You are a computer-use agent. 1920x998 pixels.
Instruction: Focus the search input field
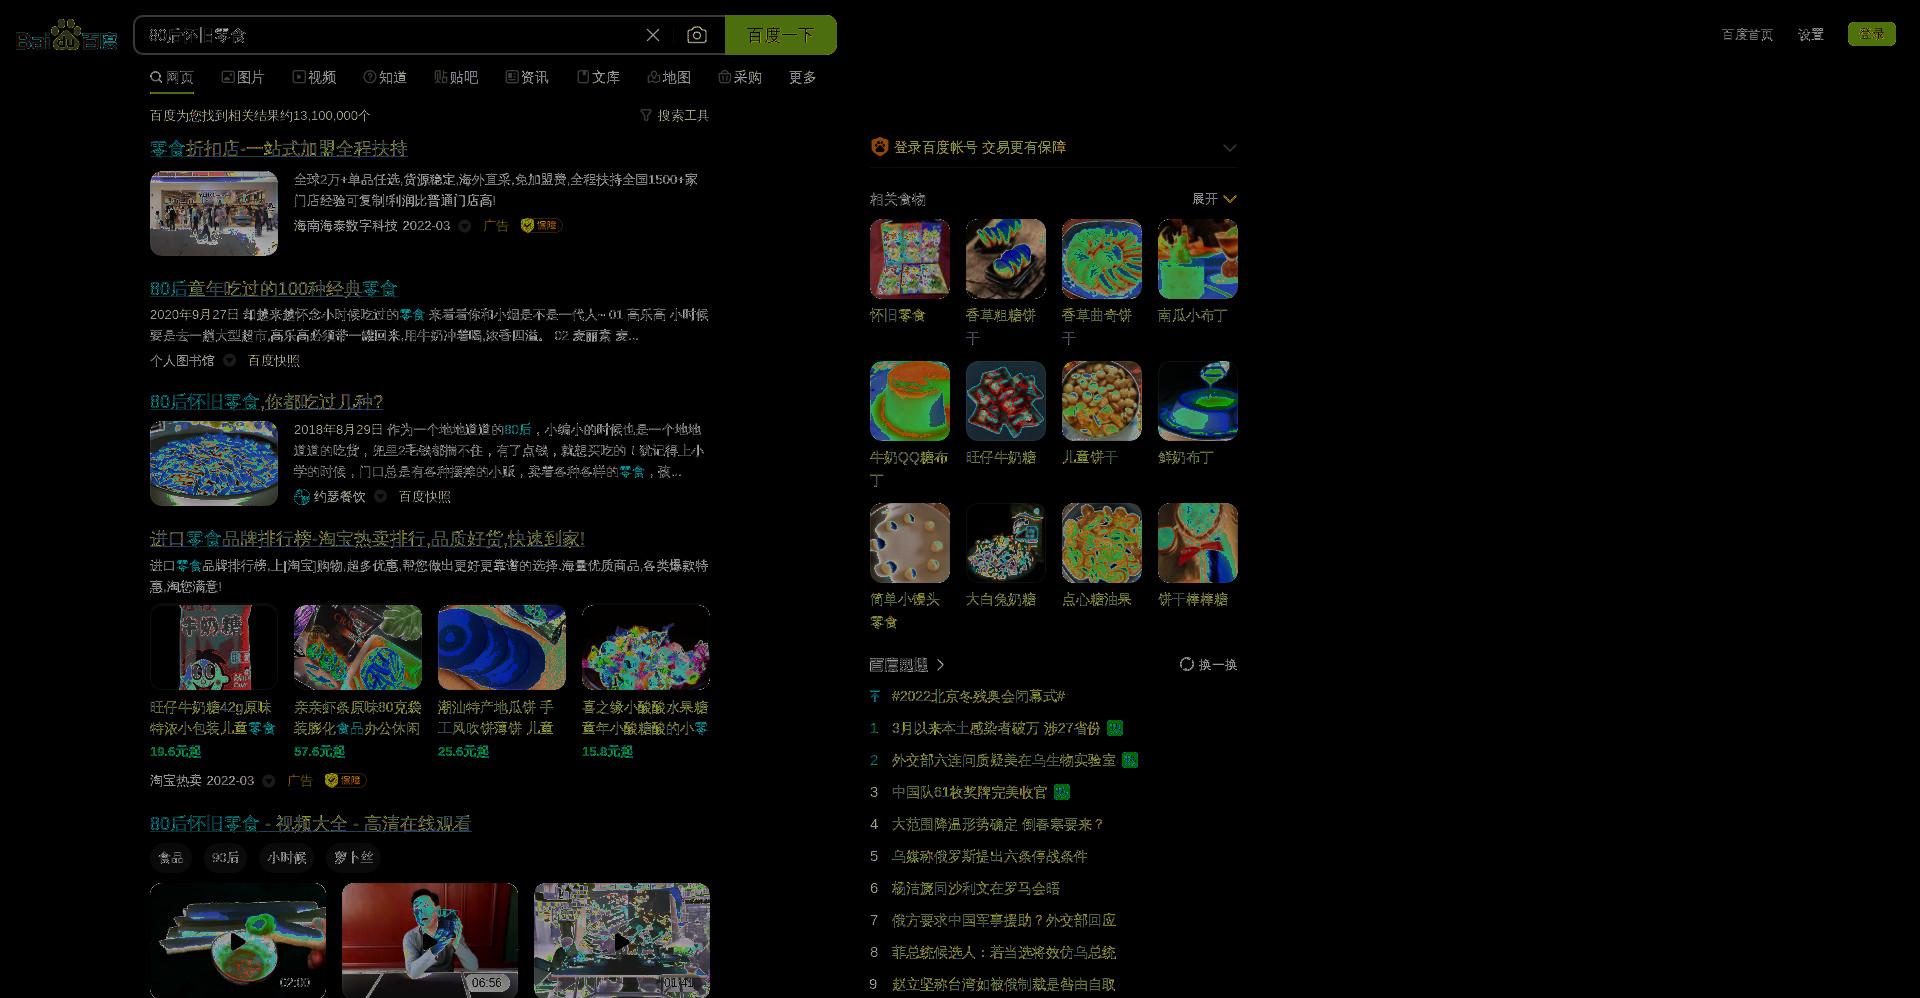pos(390,35)
